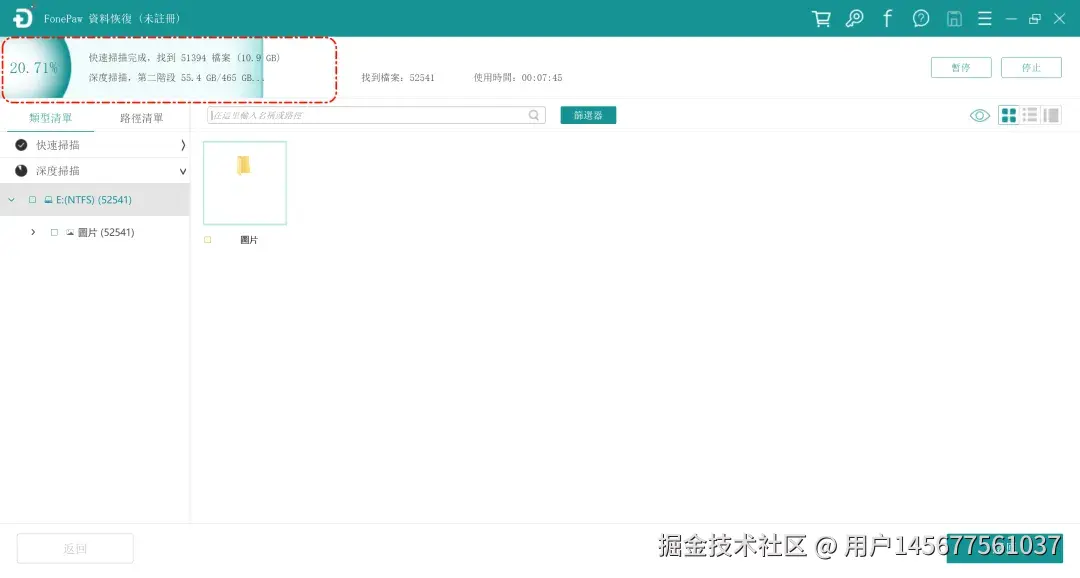
Task: Switch to the list view mode
Action: [1030, 114]
